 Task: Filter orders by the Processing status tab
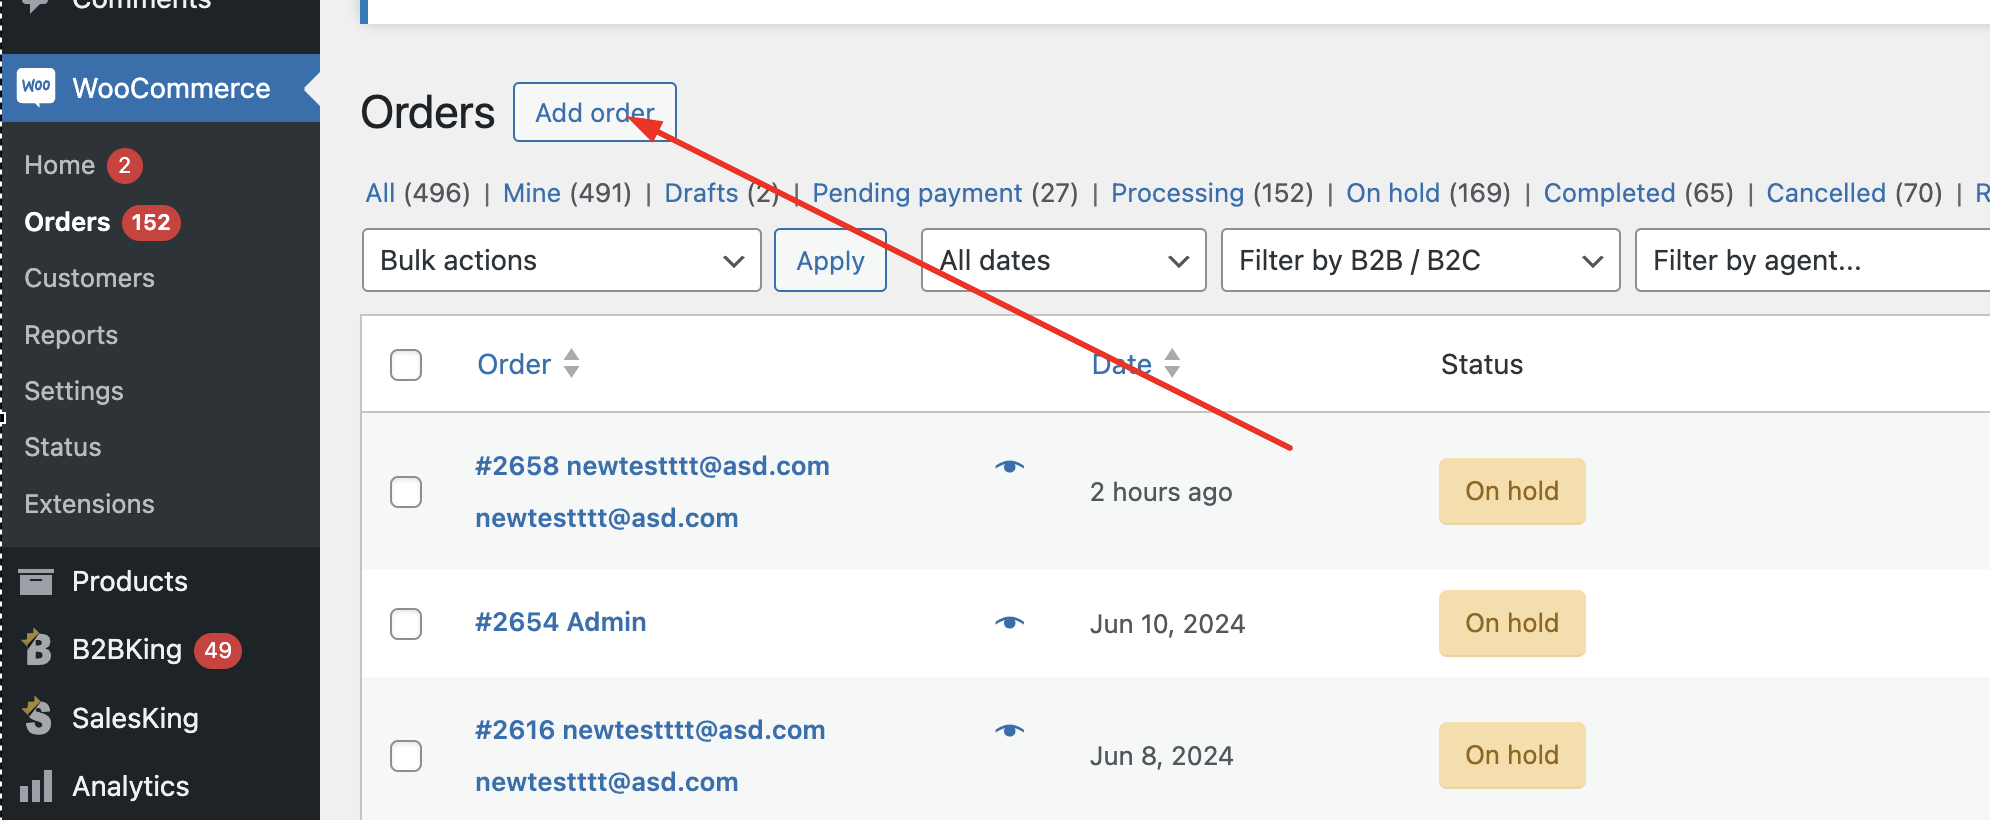pyautogui.click(x=1178, y=193)
